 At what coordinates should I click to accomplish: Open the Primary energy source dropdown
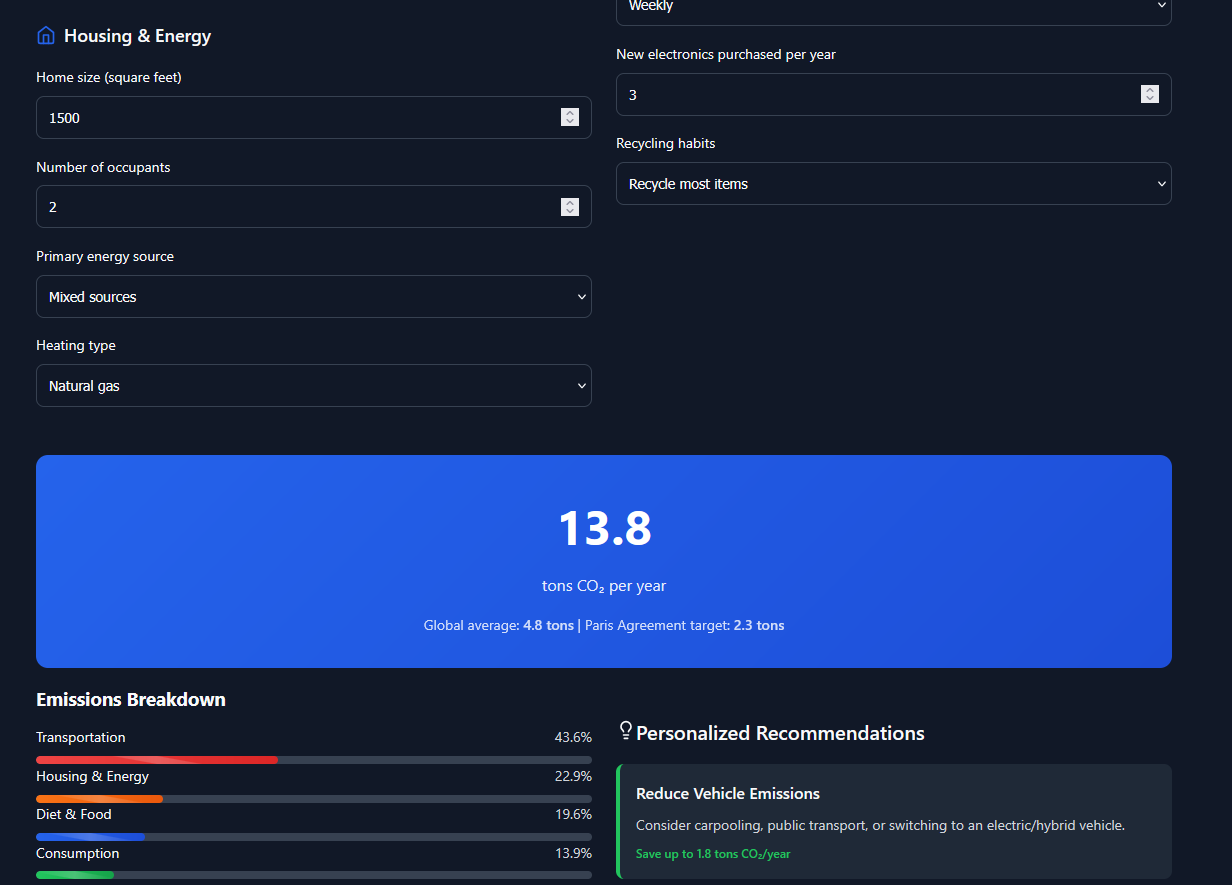click(314, 296)
